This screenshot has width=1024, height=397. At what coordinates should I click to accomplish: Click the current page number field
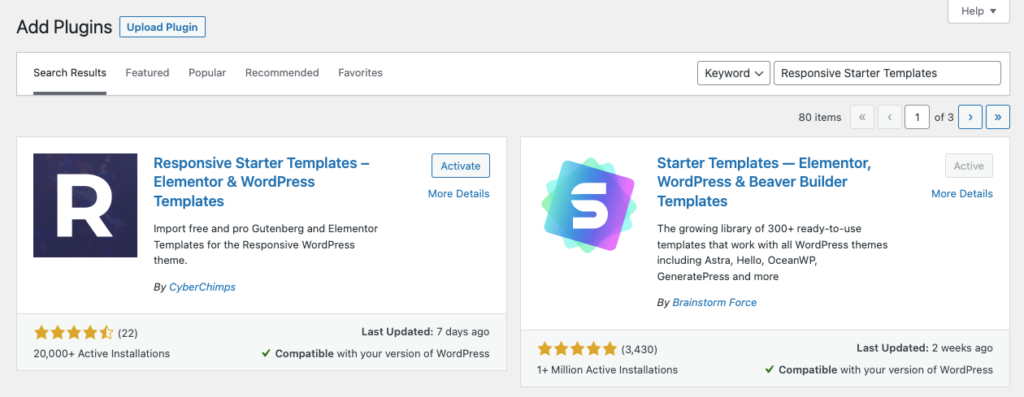tap(917, 117)
